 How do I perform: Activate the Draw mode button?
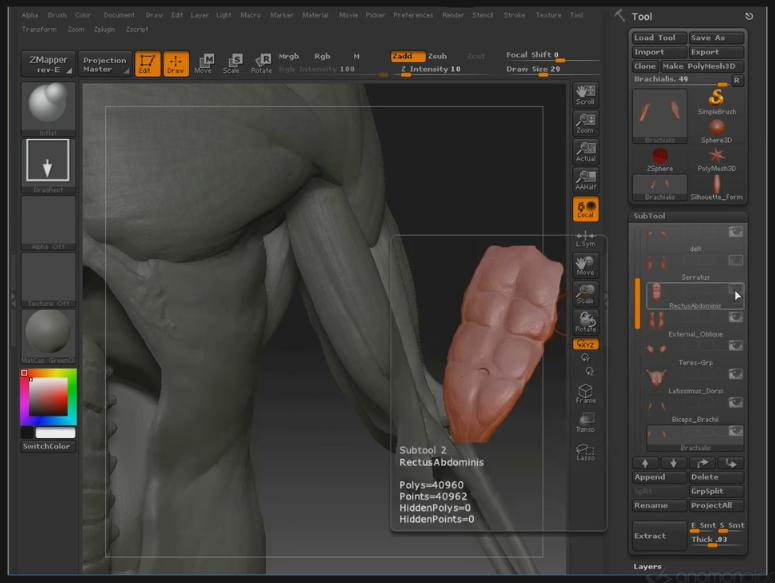point(176,64)
